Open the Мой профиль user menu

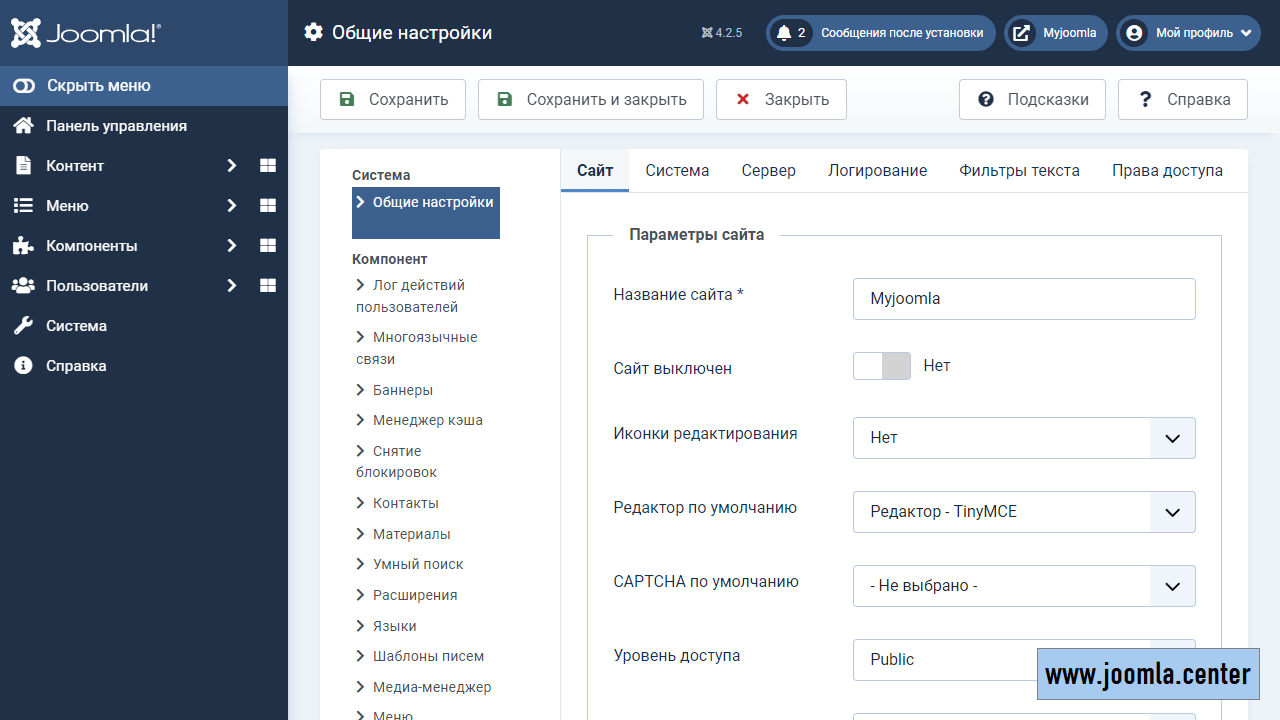click(x=1188, y=33)
